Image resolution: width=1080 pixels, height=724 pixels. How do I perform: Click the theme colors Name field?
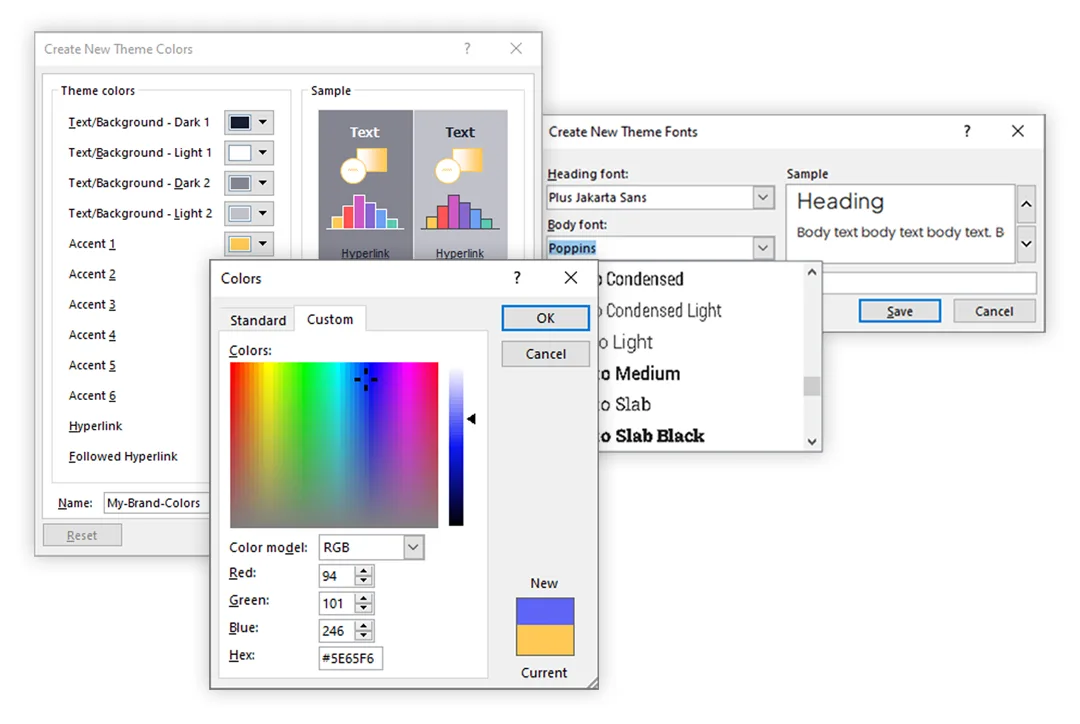click(x=157, y=503)
